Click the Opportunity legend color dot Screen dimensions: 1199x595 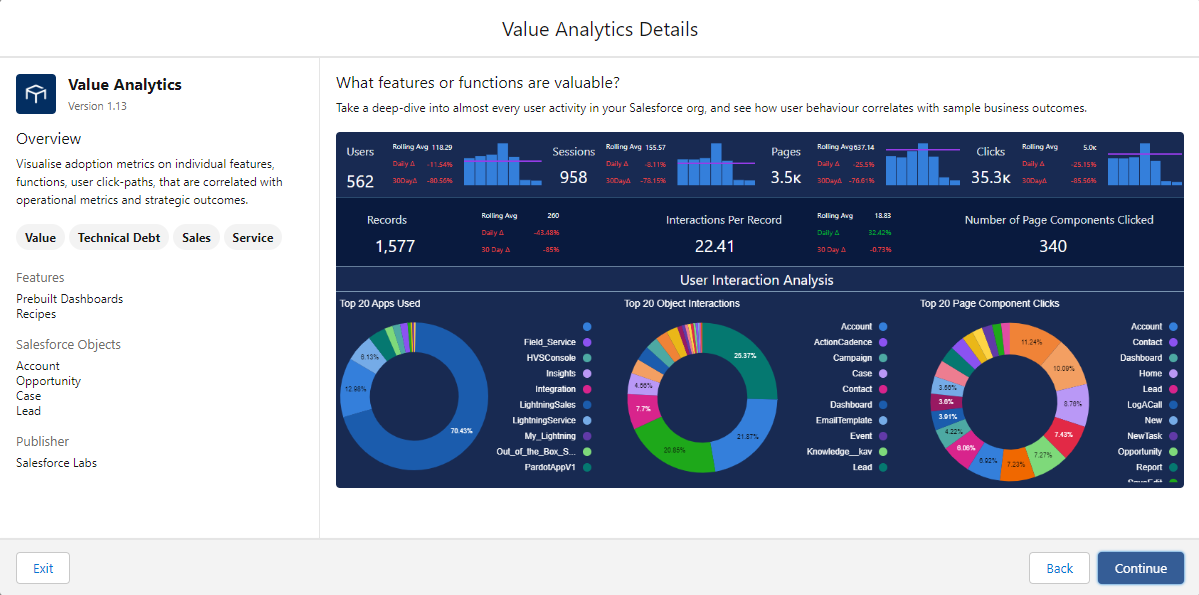(x=1172, y=452)
